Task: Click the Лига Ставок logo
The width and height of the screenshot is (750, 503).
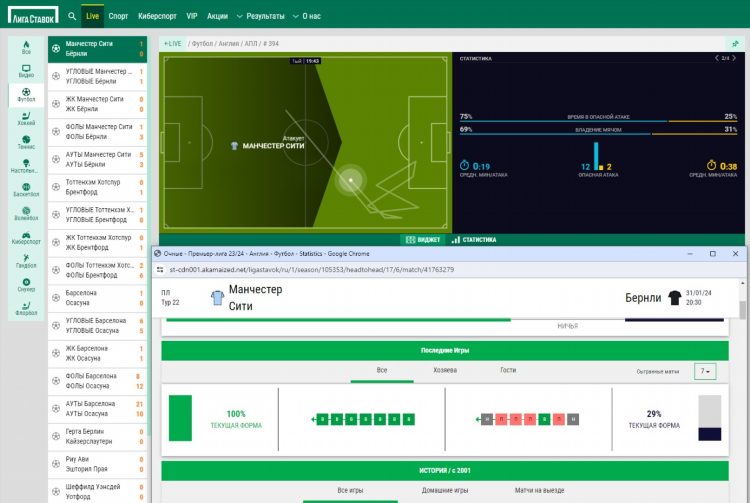Action: pyautogui.click(x=33, y=15)
